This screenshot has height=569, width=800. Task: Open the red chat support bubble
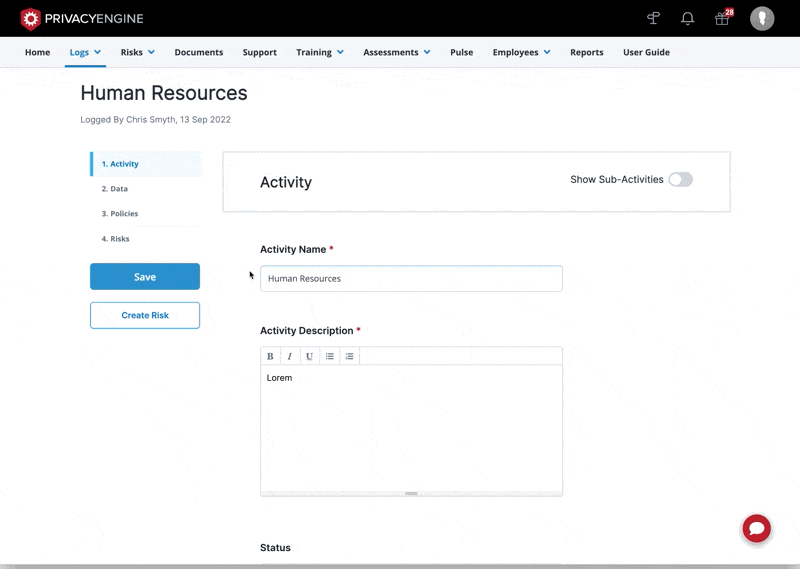(757, 528)
